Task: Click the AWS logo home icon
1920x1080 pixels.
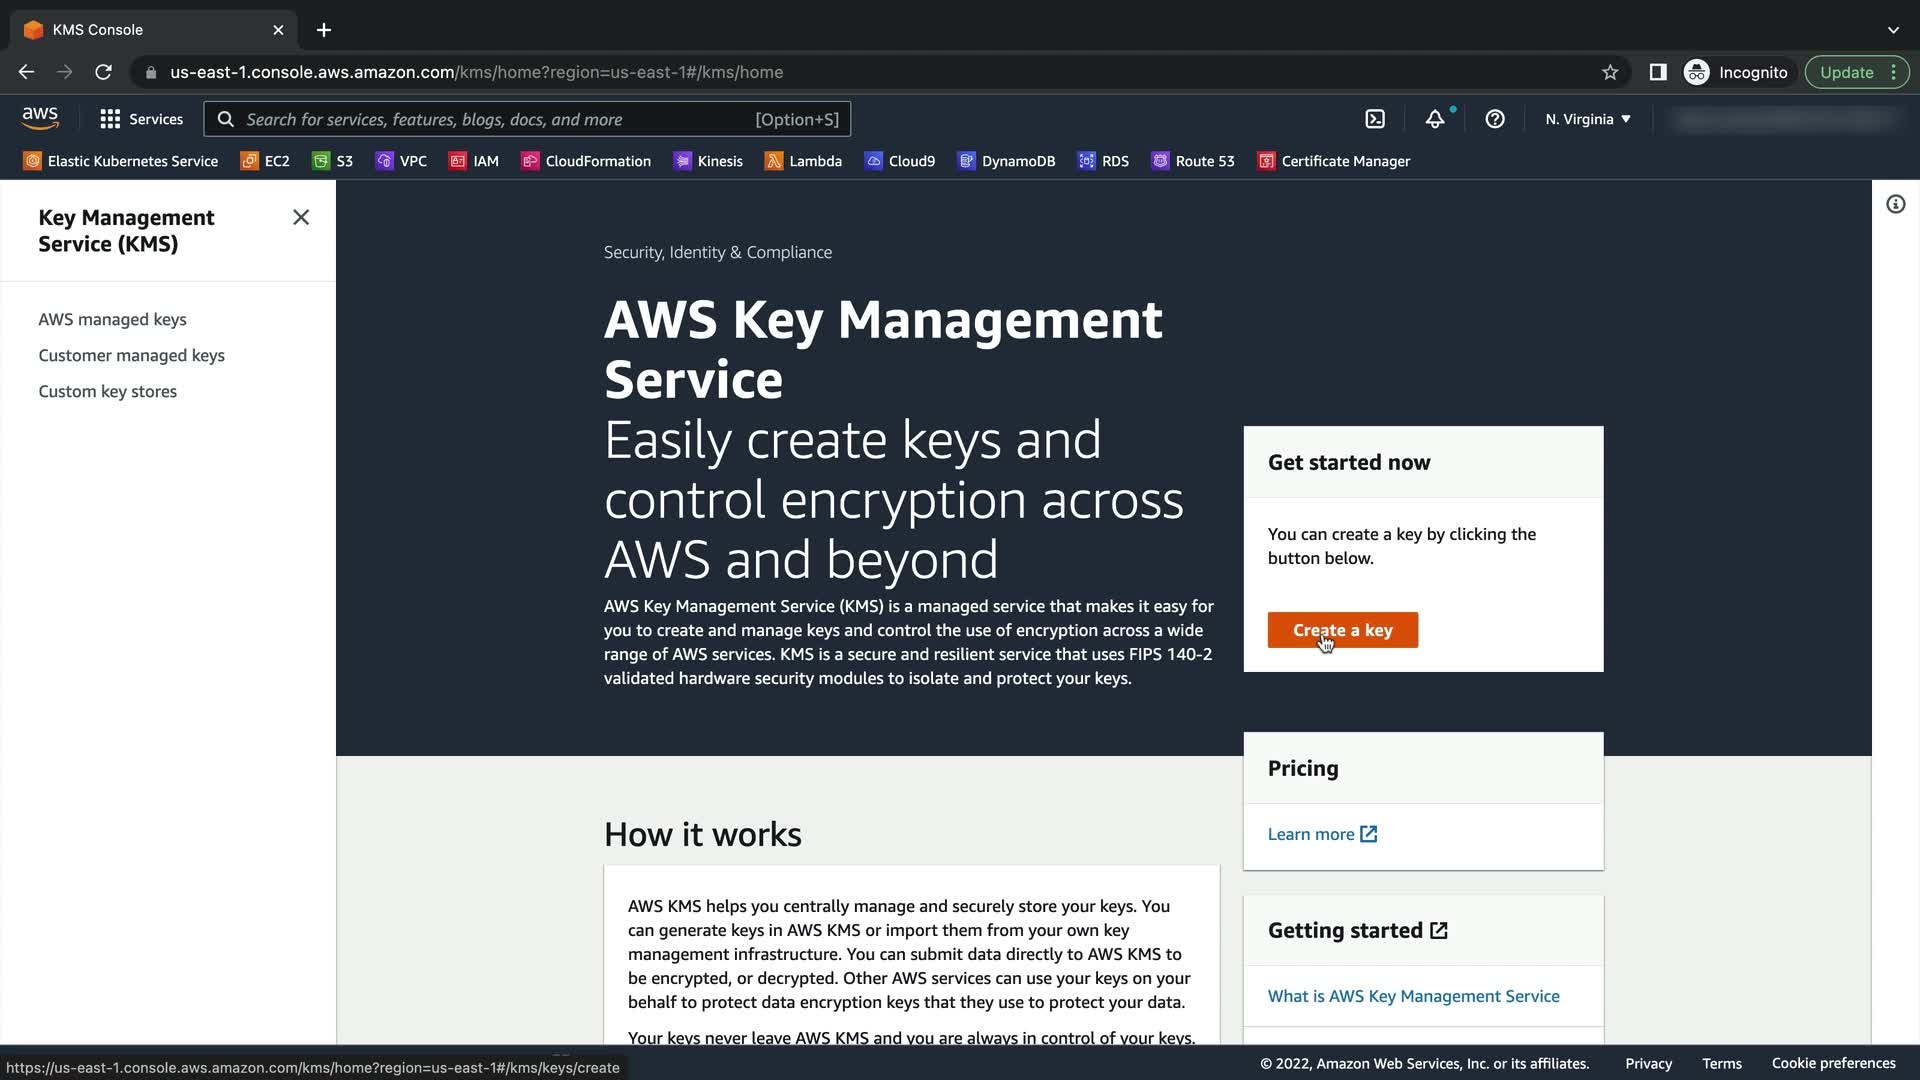Action: click(40, 118)
